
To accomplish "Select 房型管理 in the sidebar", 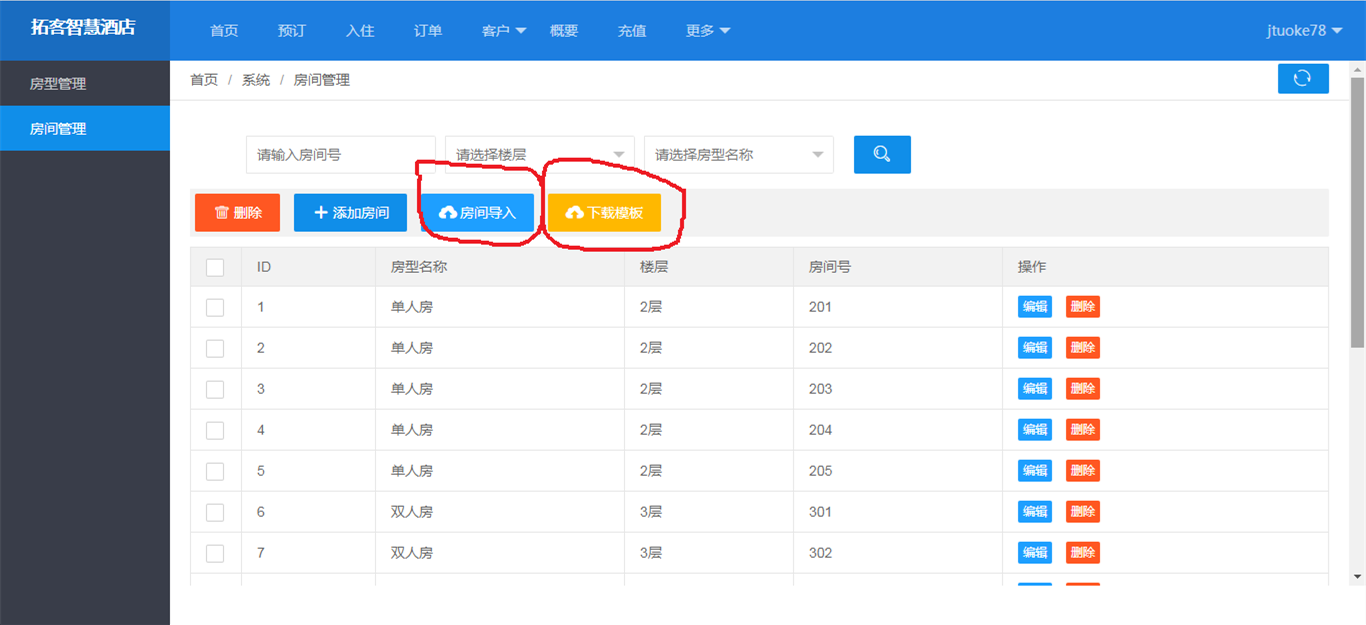I will [85, 84].
